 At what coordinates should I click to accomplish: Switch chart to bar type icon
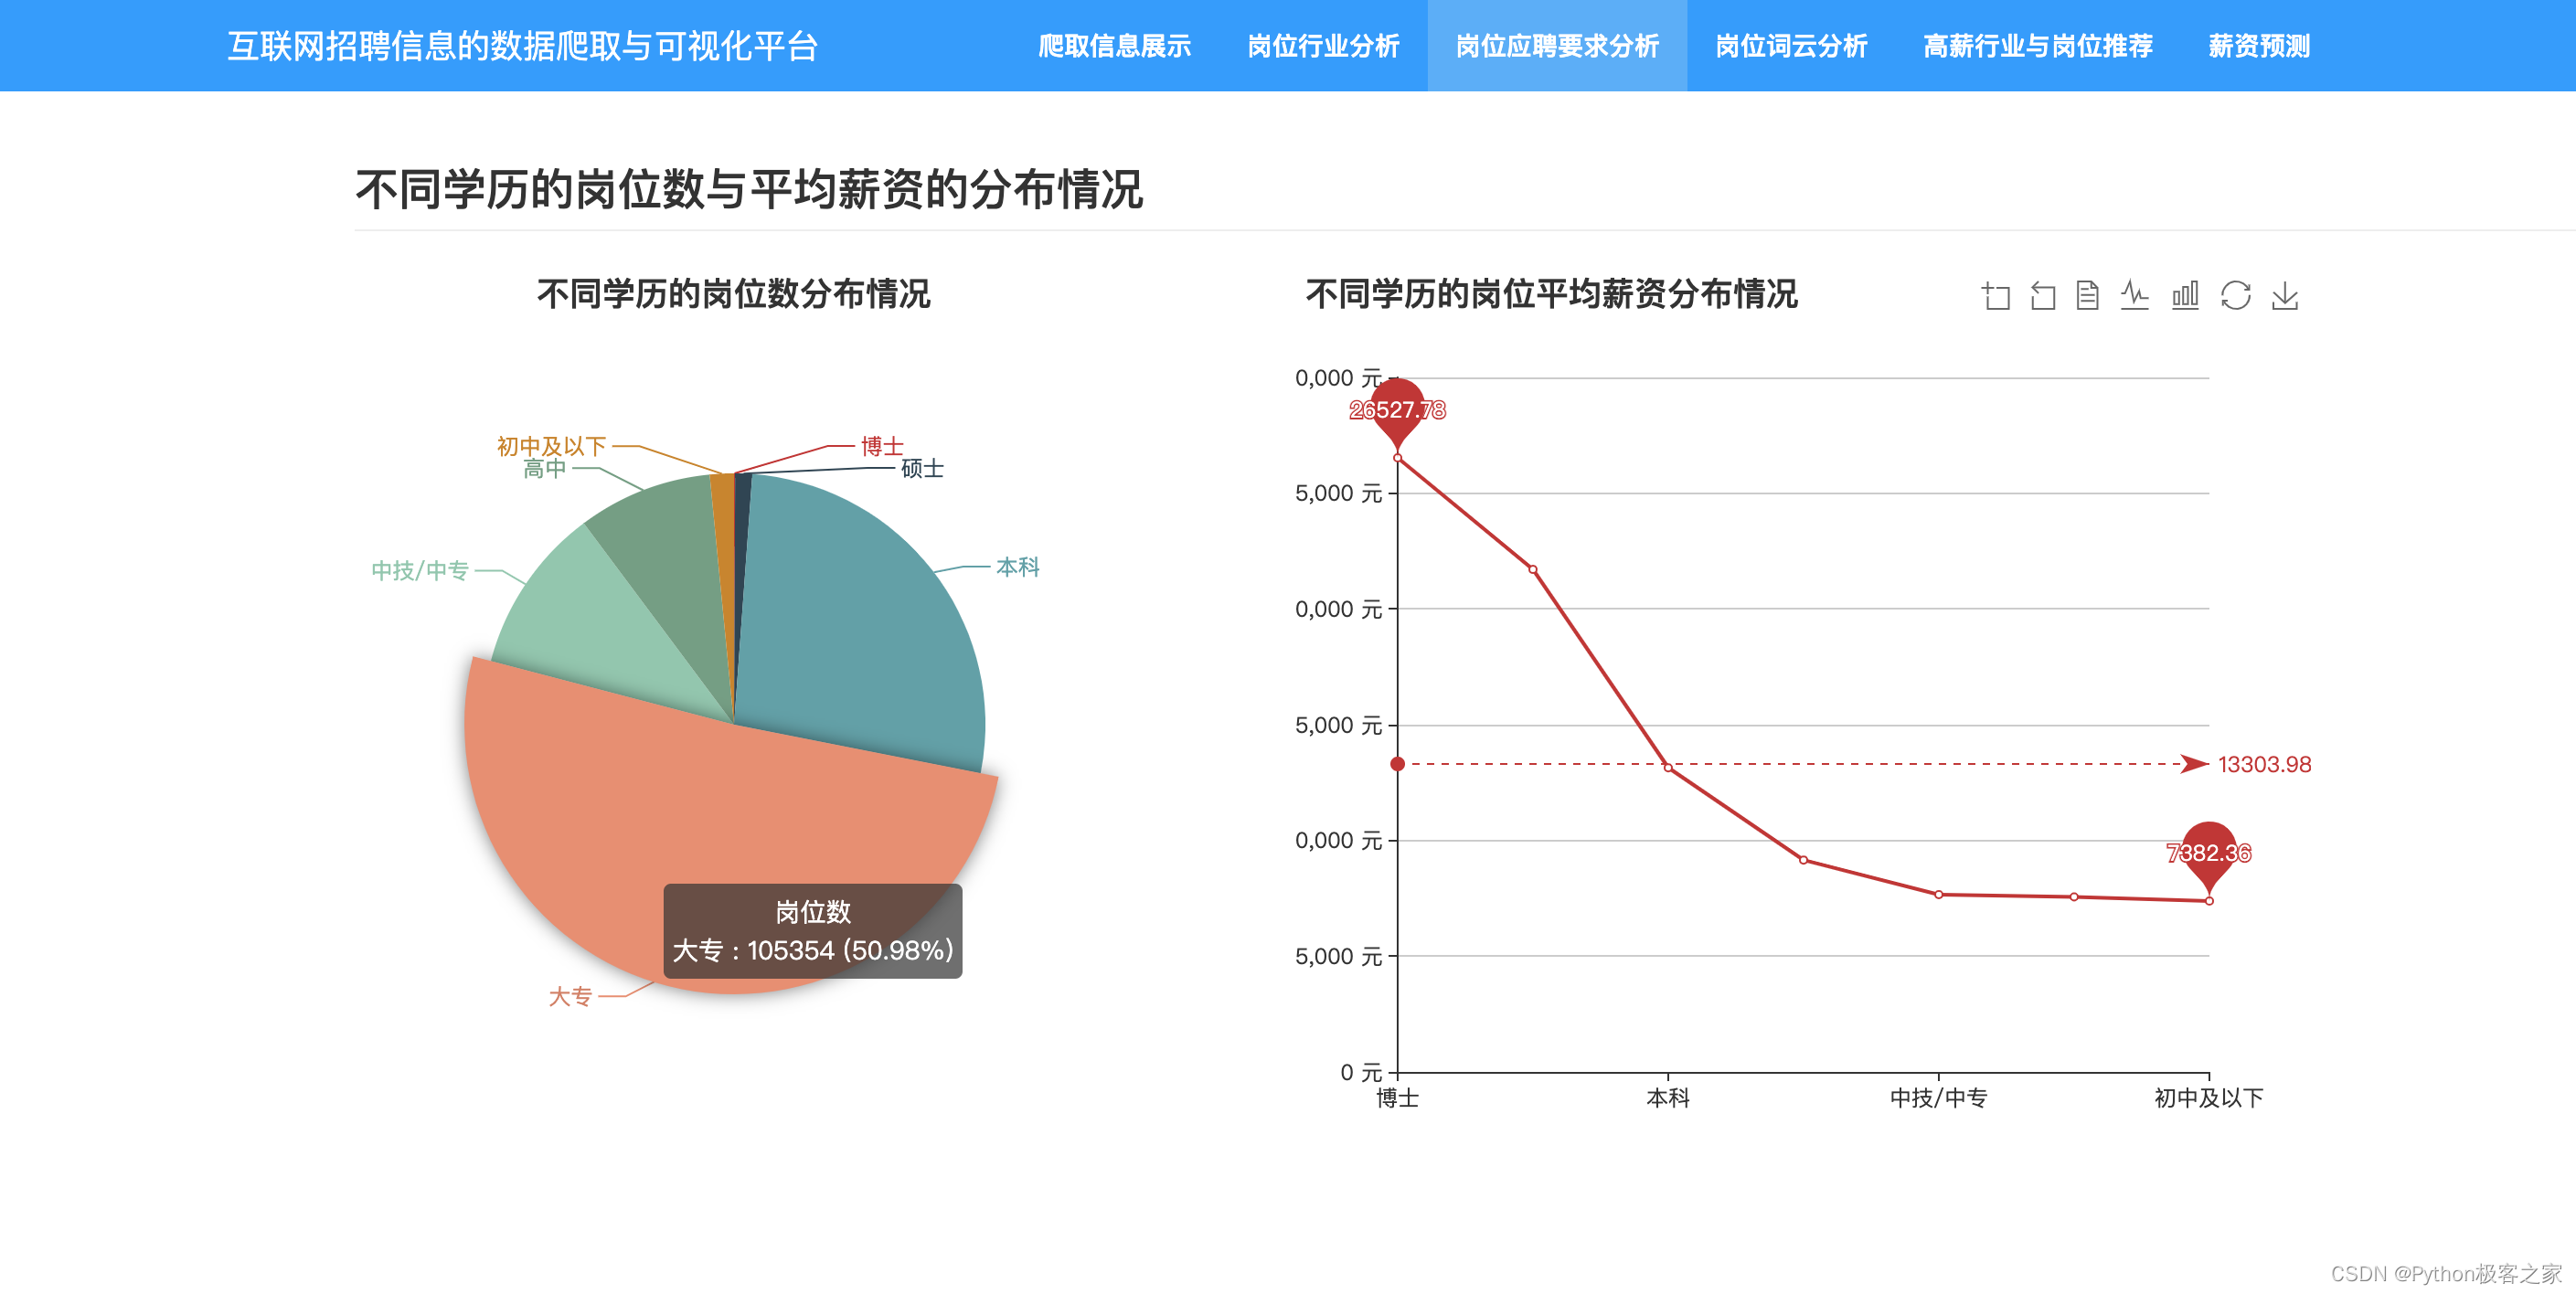coord(2185,296)
